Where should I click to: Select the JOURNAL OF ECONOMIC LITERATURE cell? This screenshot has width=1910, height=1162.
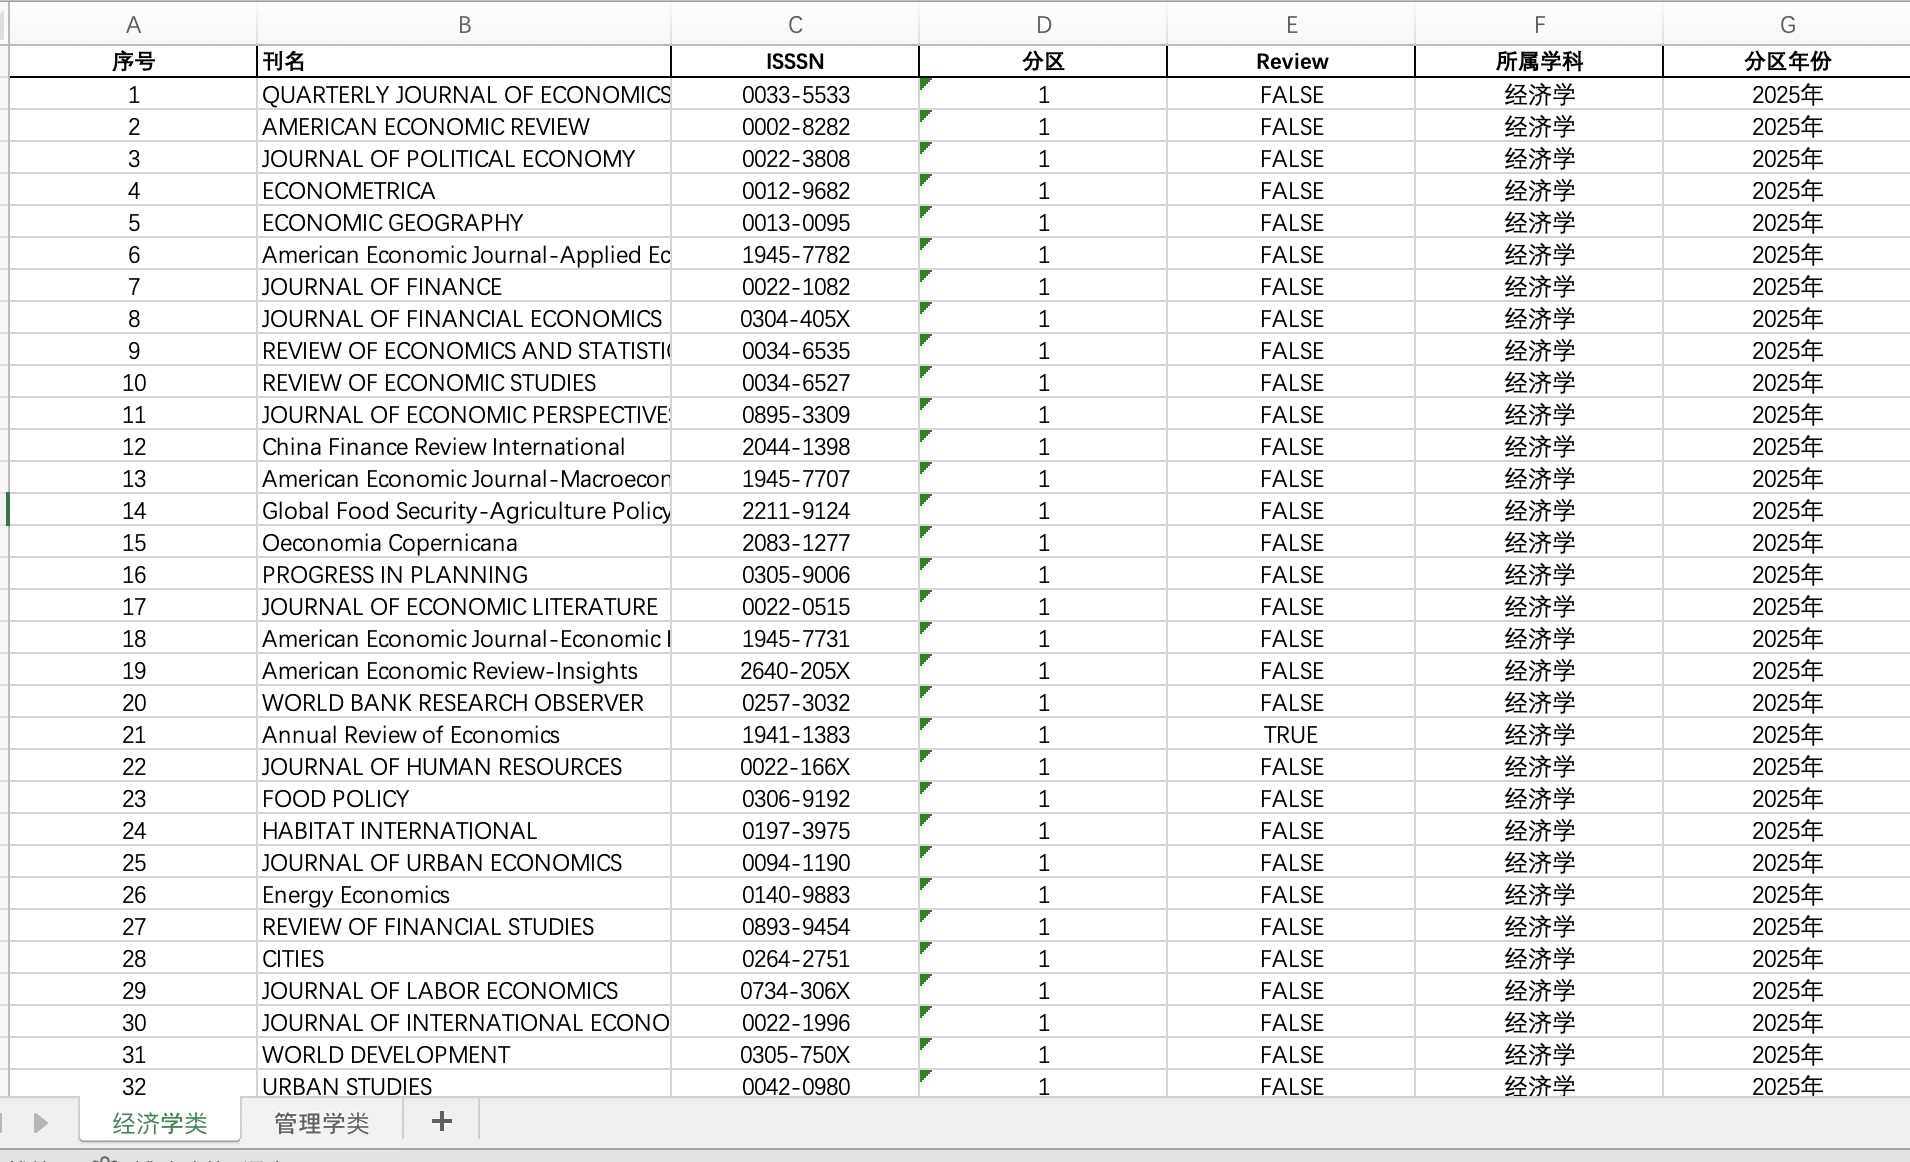click(x=464, y=606)
